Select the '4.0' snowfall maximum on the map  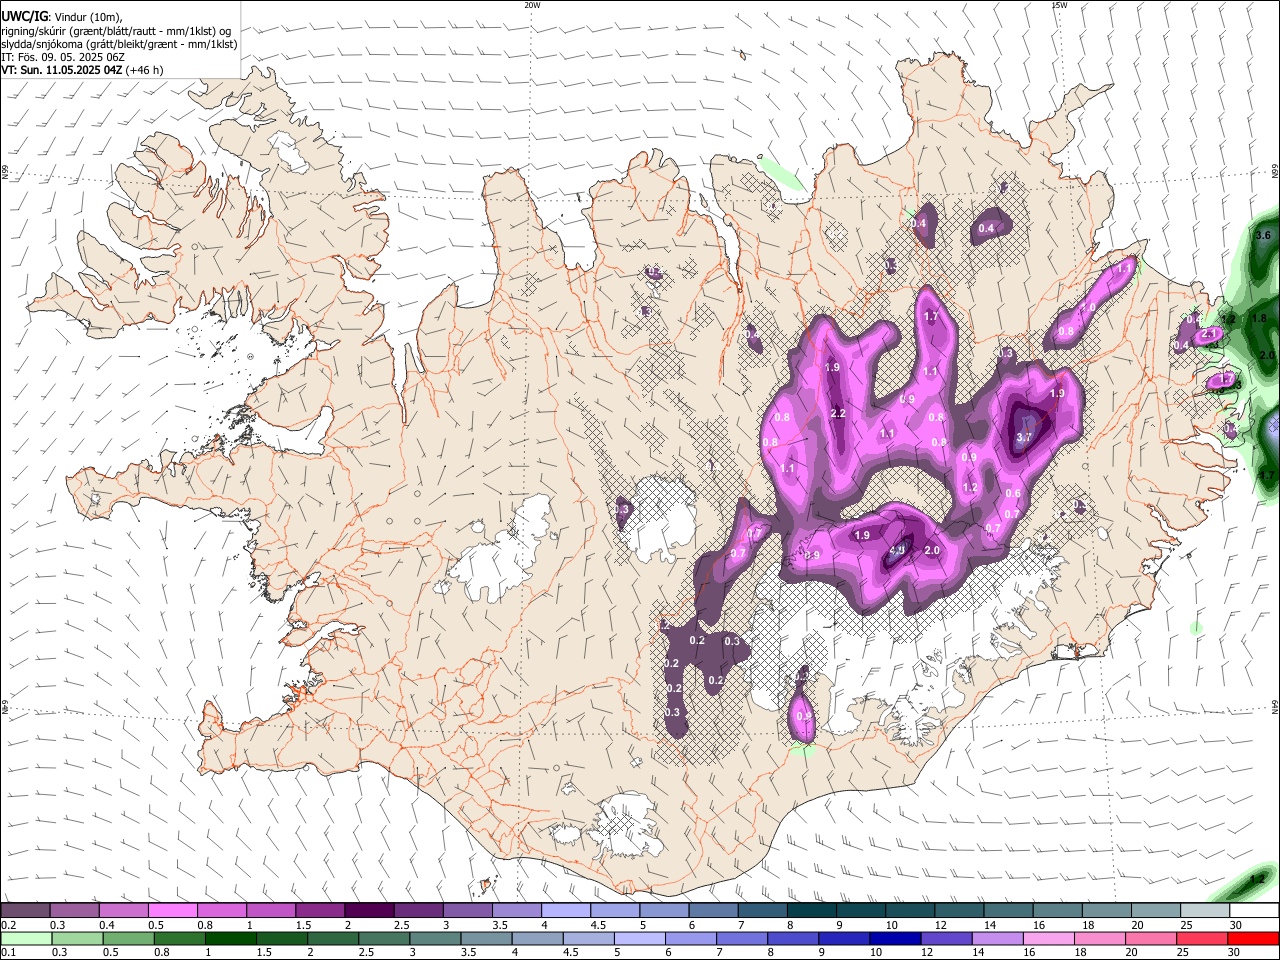897,550
